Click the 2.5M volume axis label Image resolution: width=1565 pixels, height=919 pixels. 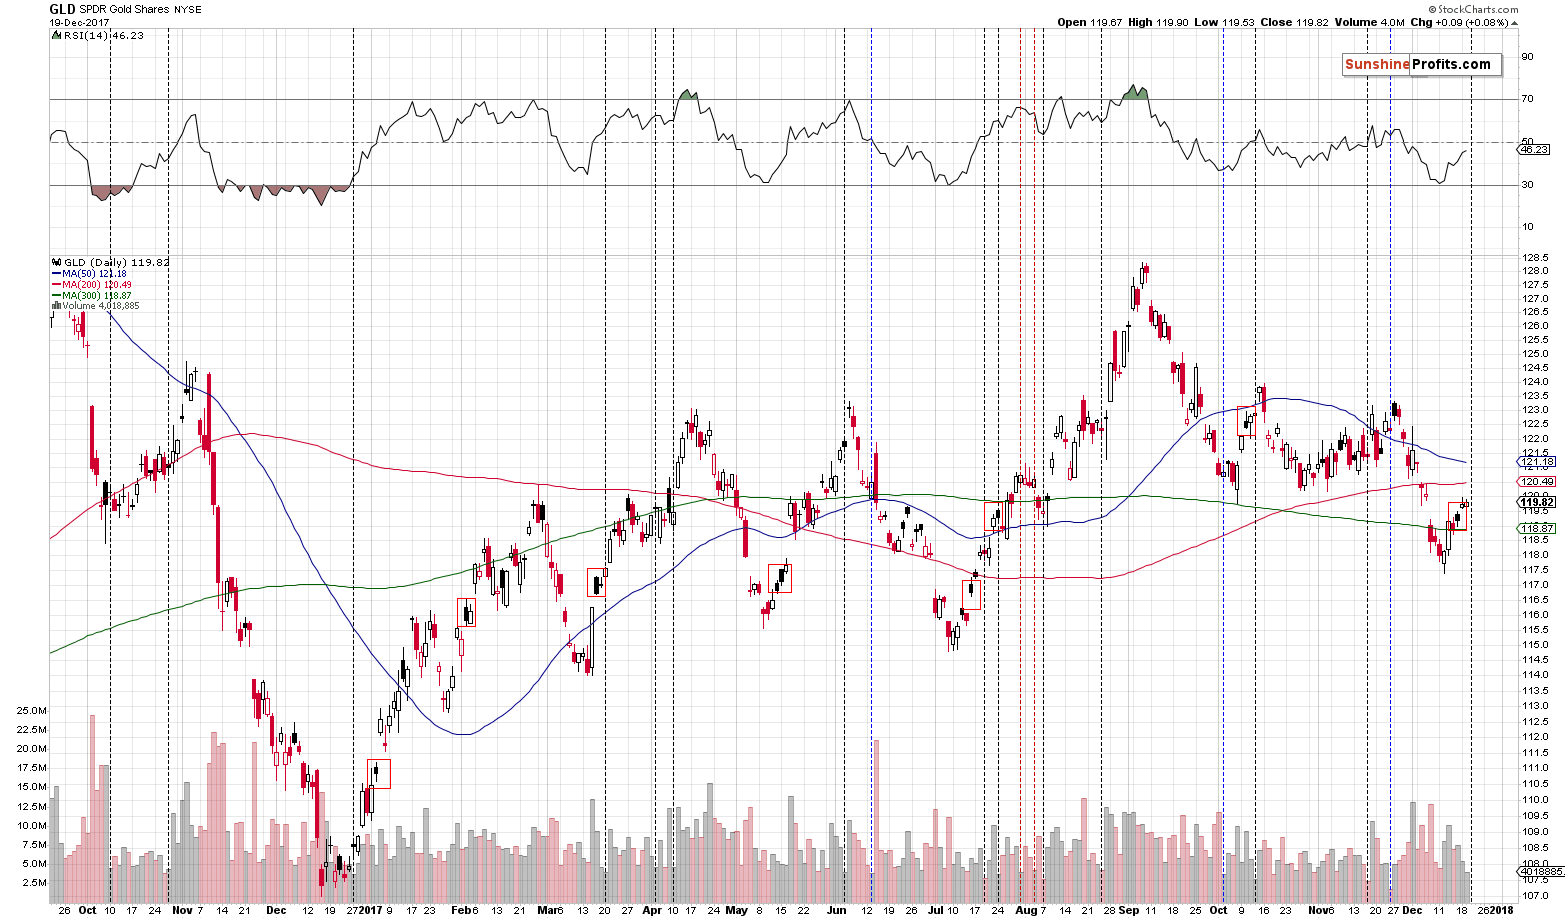tap(34, 883)
